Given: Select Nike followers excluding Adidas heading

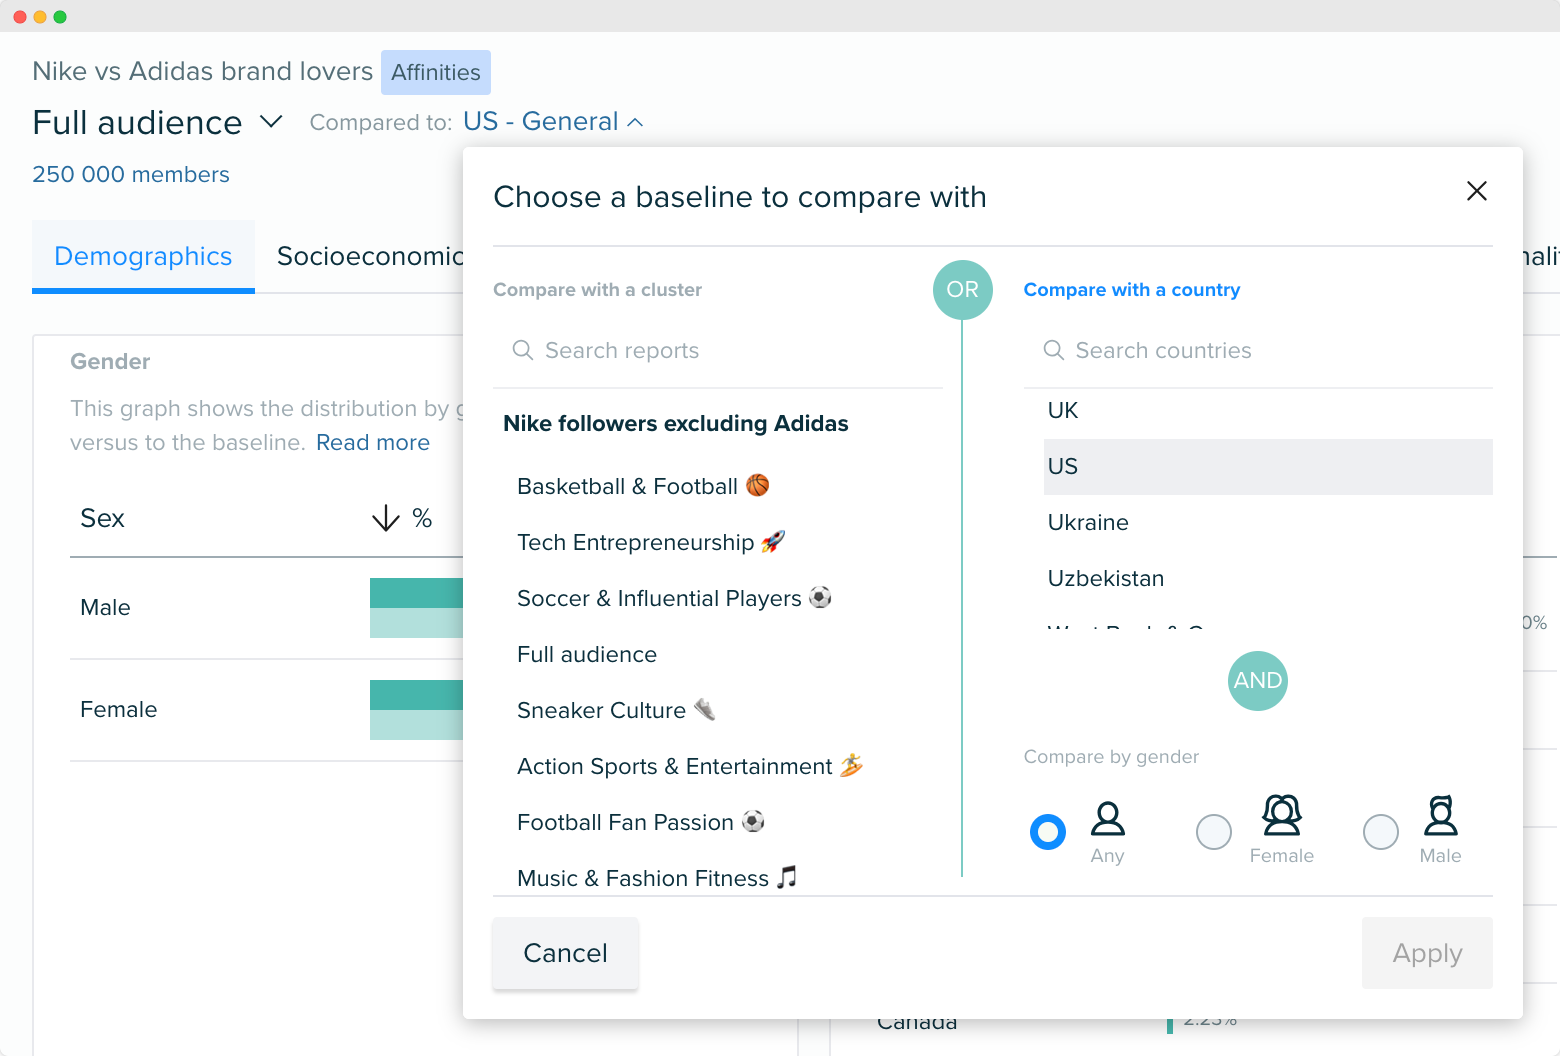Looking at the screenshot, I should (676, 423).
